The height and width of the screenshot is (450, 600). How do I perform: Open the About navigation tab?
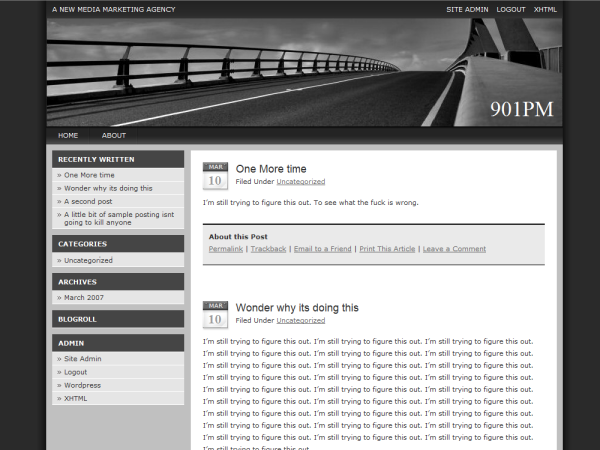(114, 135)
